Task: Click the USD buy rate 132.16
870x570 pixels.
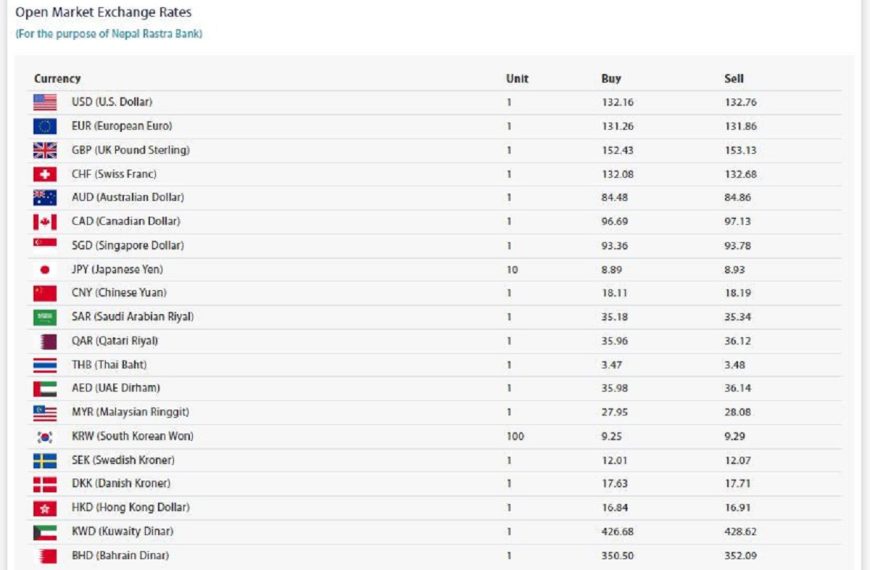Action: coord(618,102)
